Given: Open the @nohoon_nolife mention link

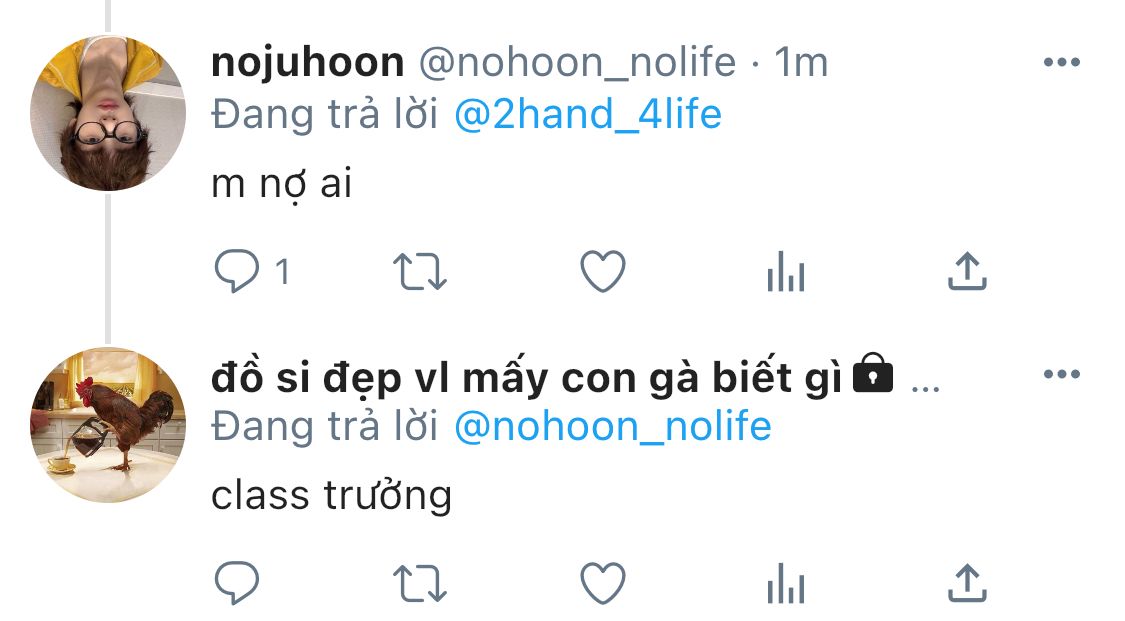Looking at the screenshot, I should pos(613,426).
